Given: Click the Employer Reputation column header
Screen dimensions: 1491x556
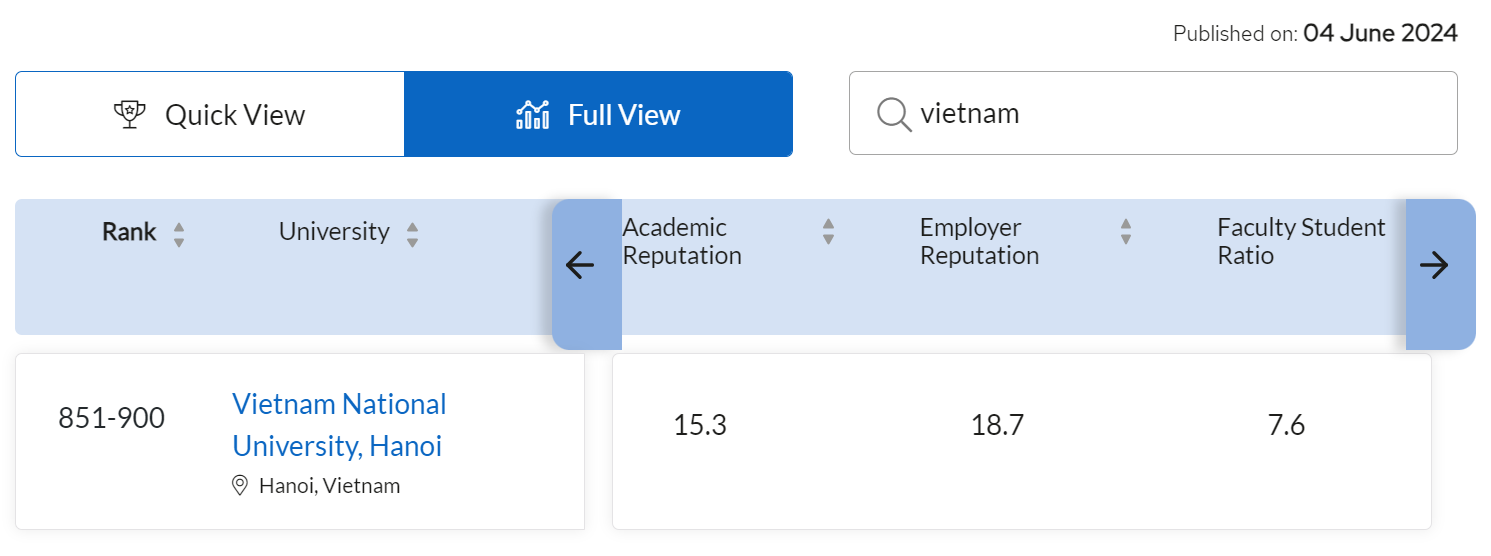Looking at the screenshot, I should [979, 242].
